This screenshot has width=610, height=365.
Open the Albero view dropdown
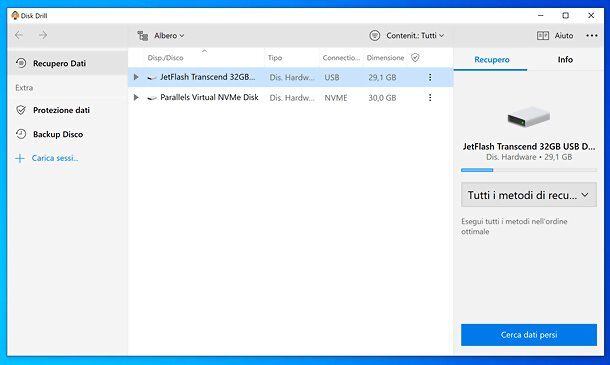169,36
